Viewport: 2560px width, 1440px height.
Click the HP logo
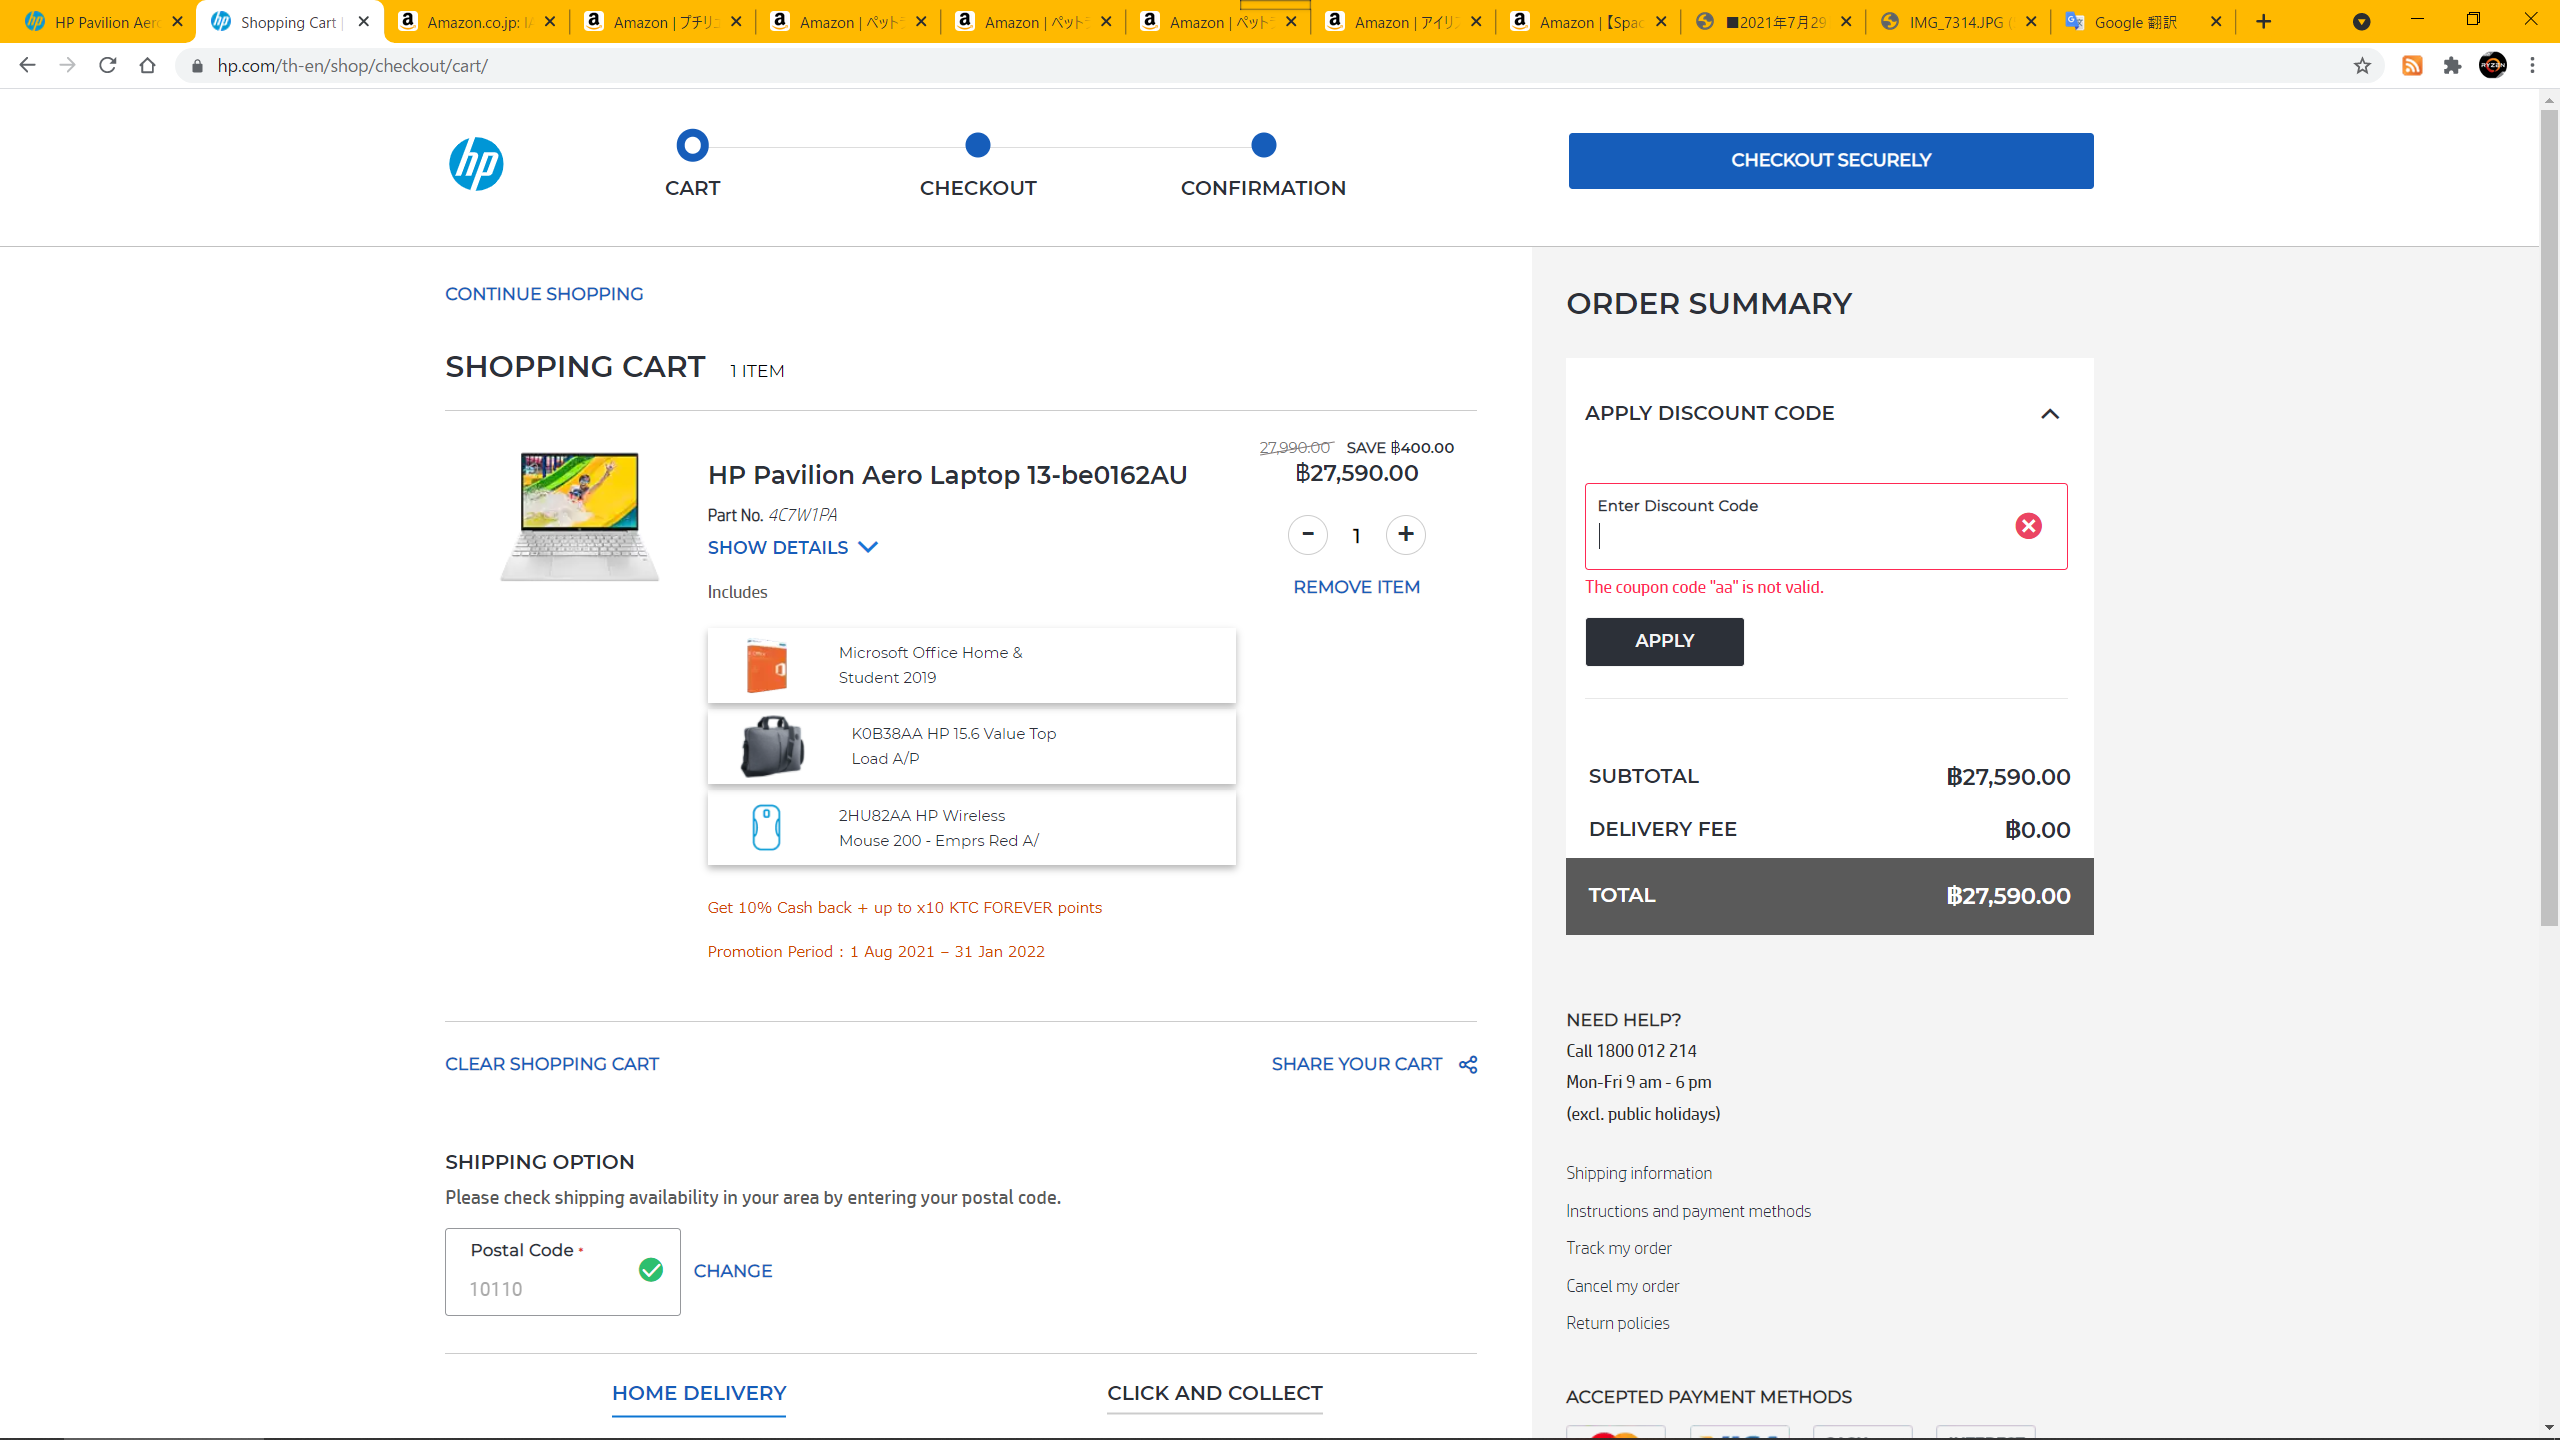[x=476, y=164]
